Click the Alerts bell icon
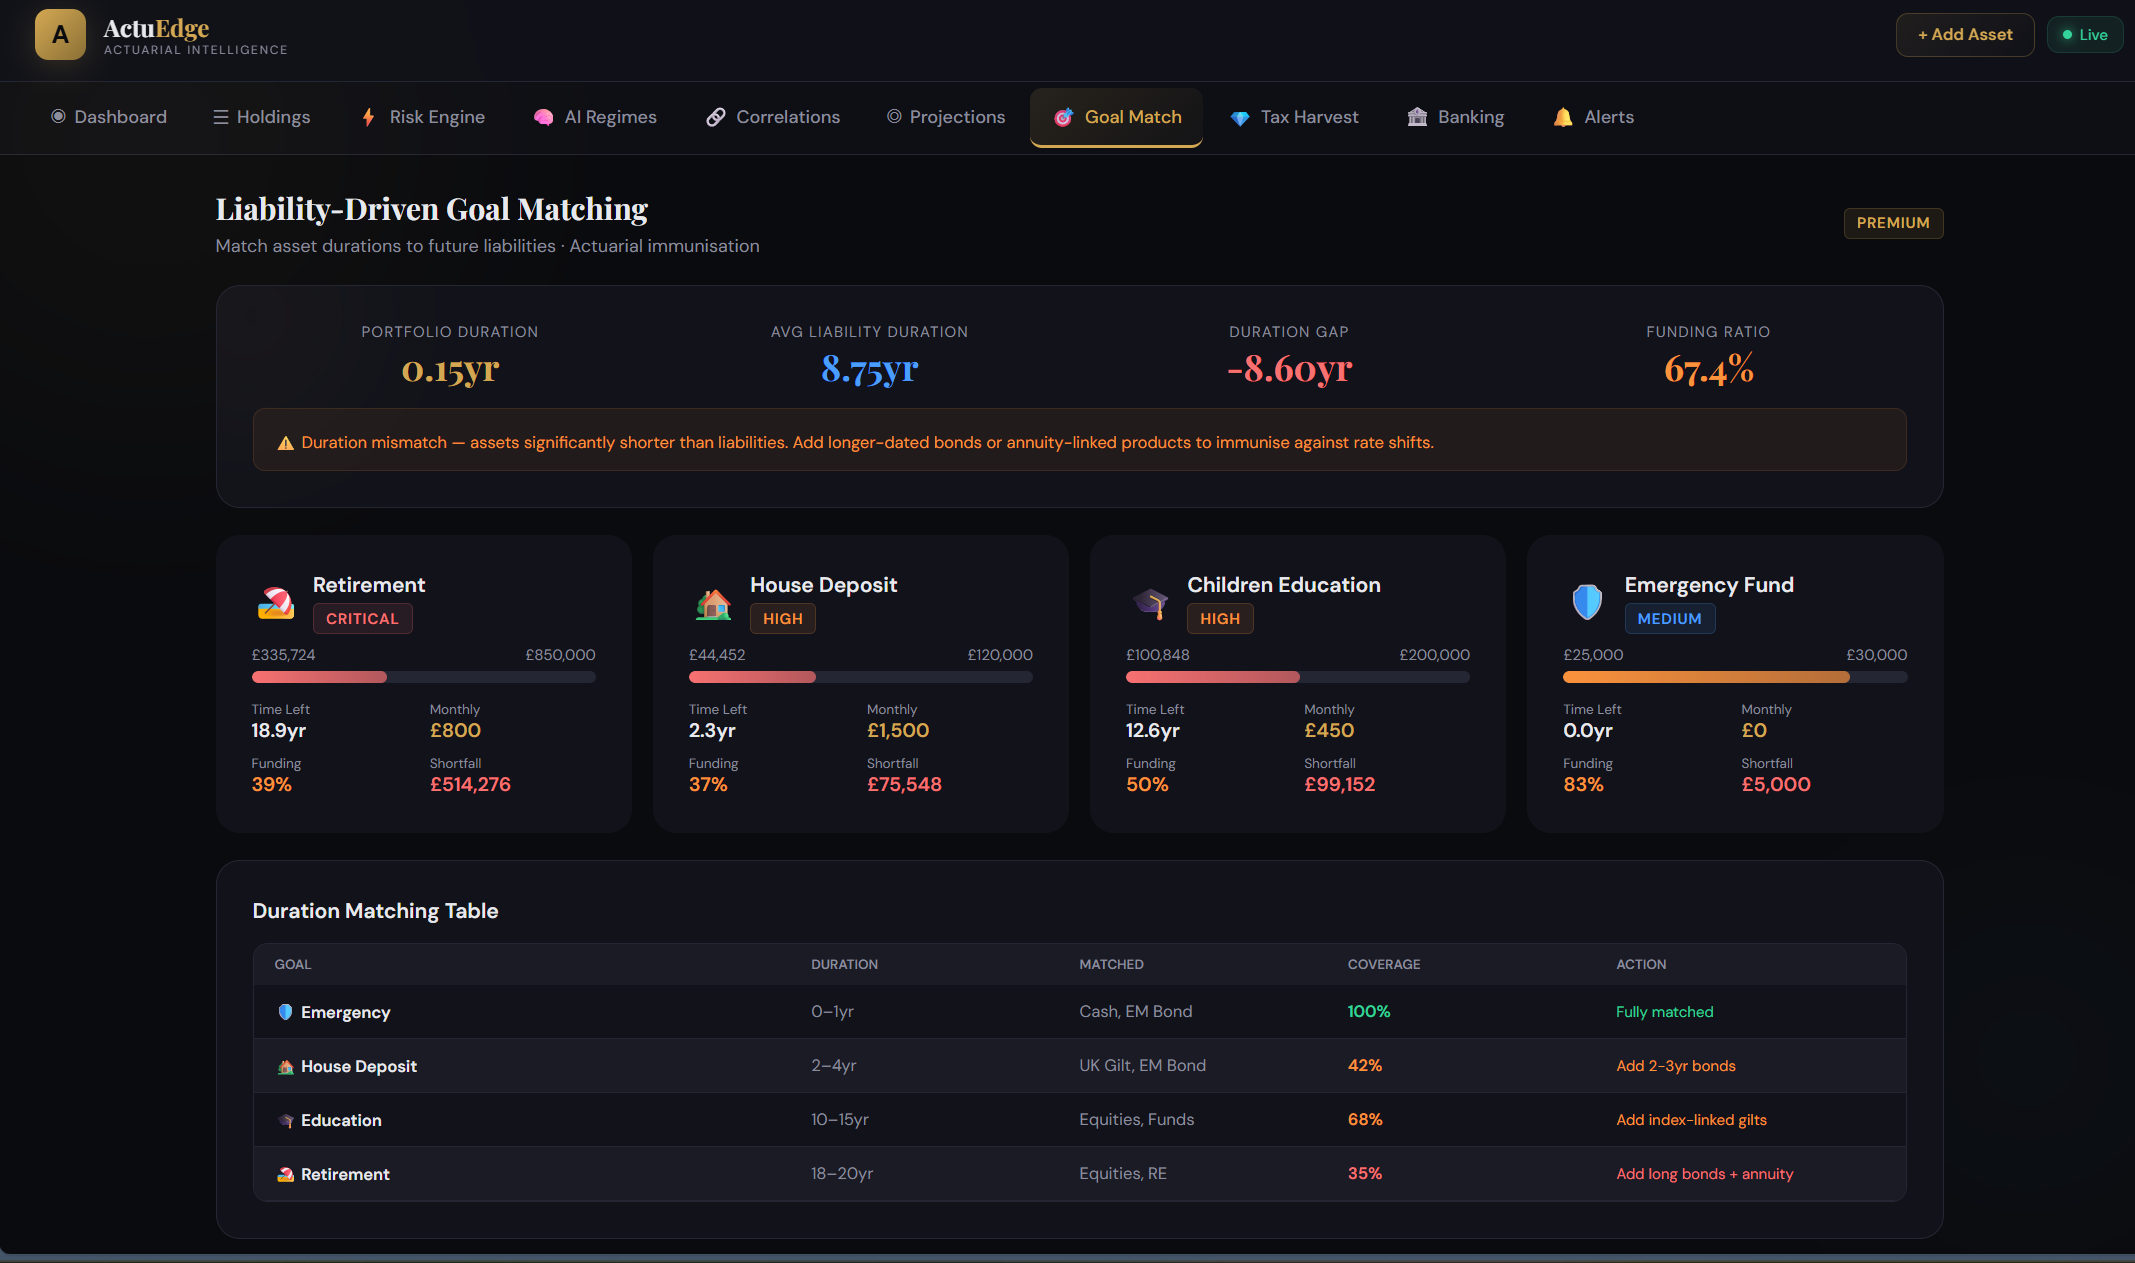The width and height of the screenshot is (2135, 1263). [x=1562, y=117]
